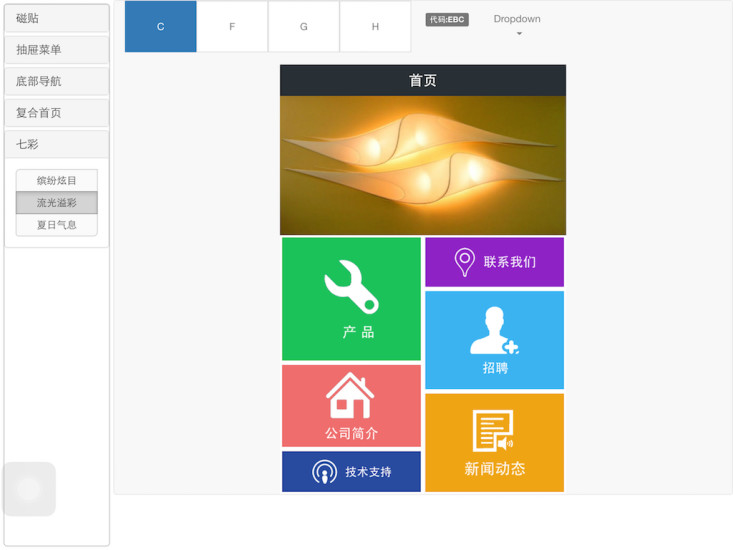
Task: Collapse the 七彩 sidebar section
Action: pos(57,144)
